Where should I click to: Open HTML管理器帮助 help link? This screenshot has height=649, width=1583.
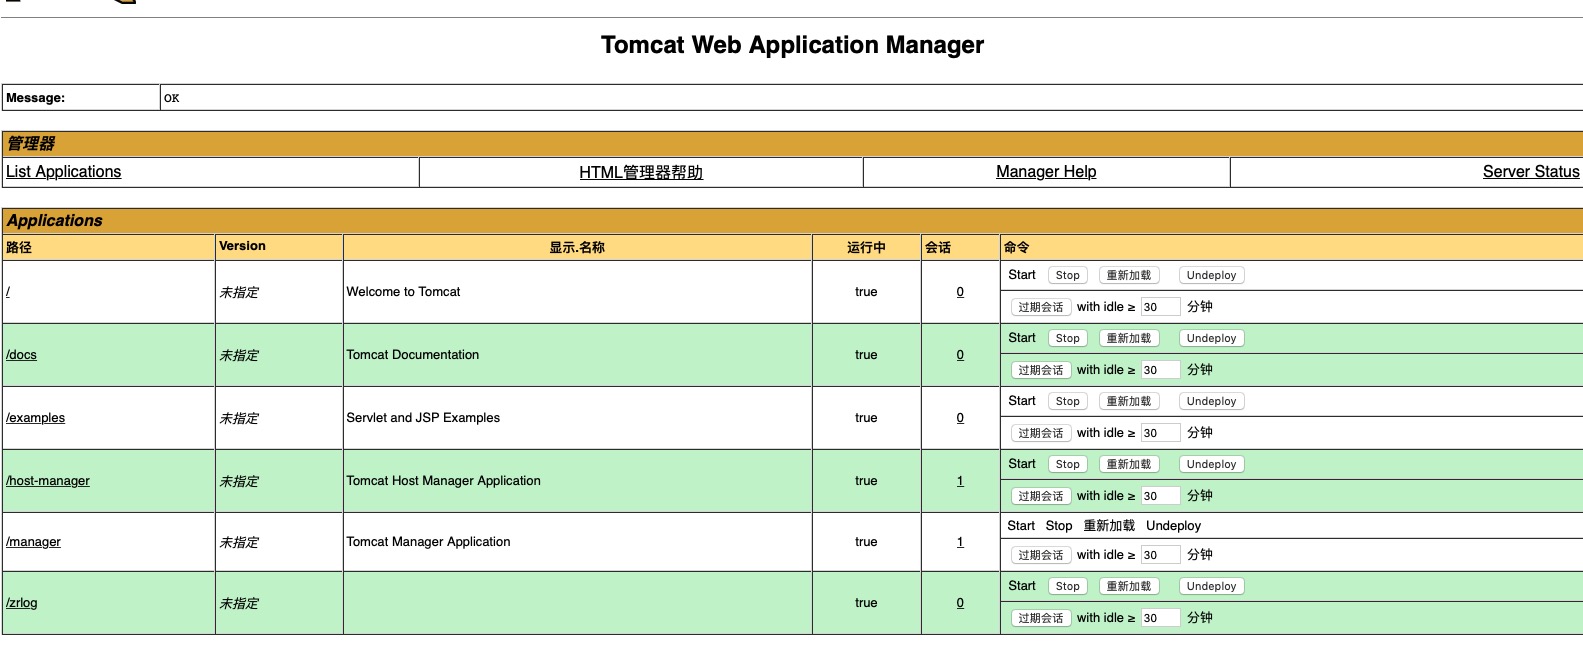(641, 172)
